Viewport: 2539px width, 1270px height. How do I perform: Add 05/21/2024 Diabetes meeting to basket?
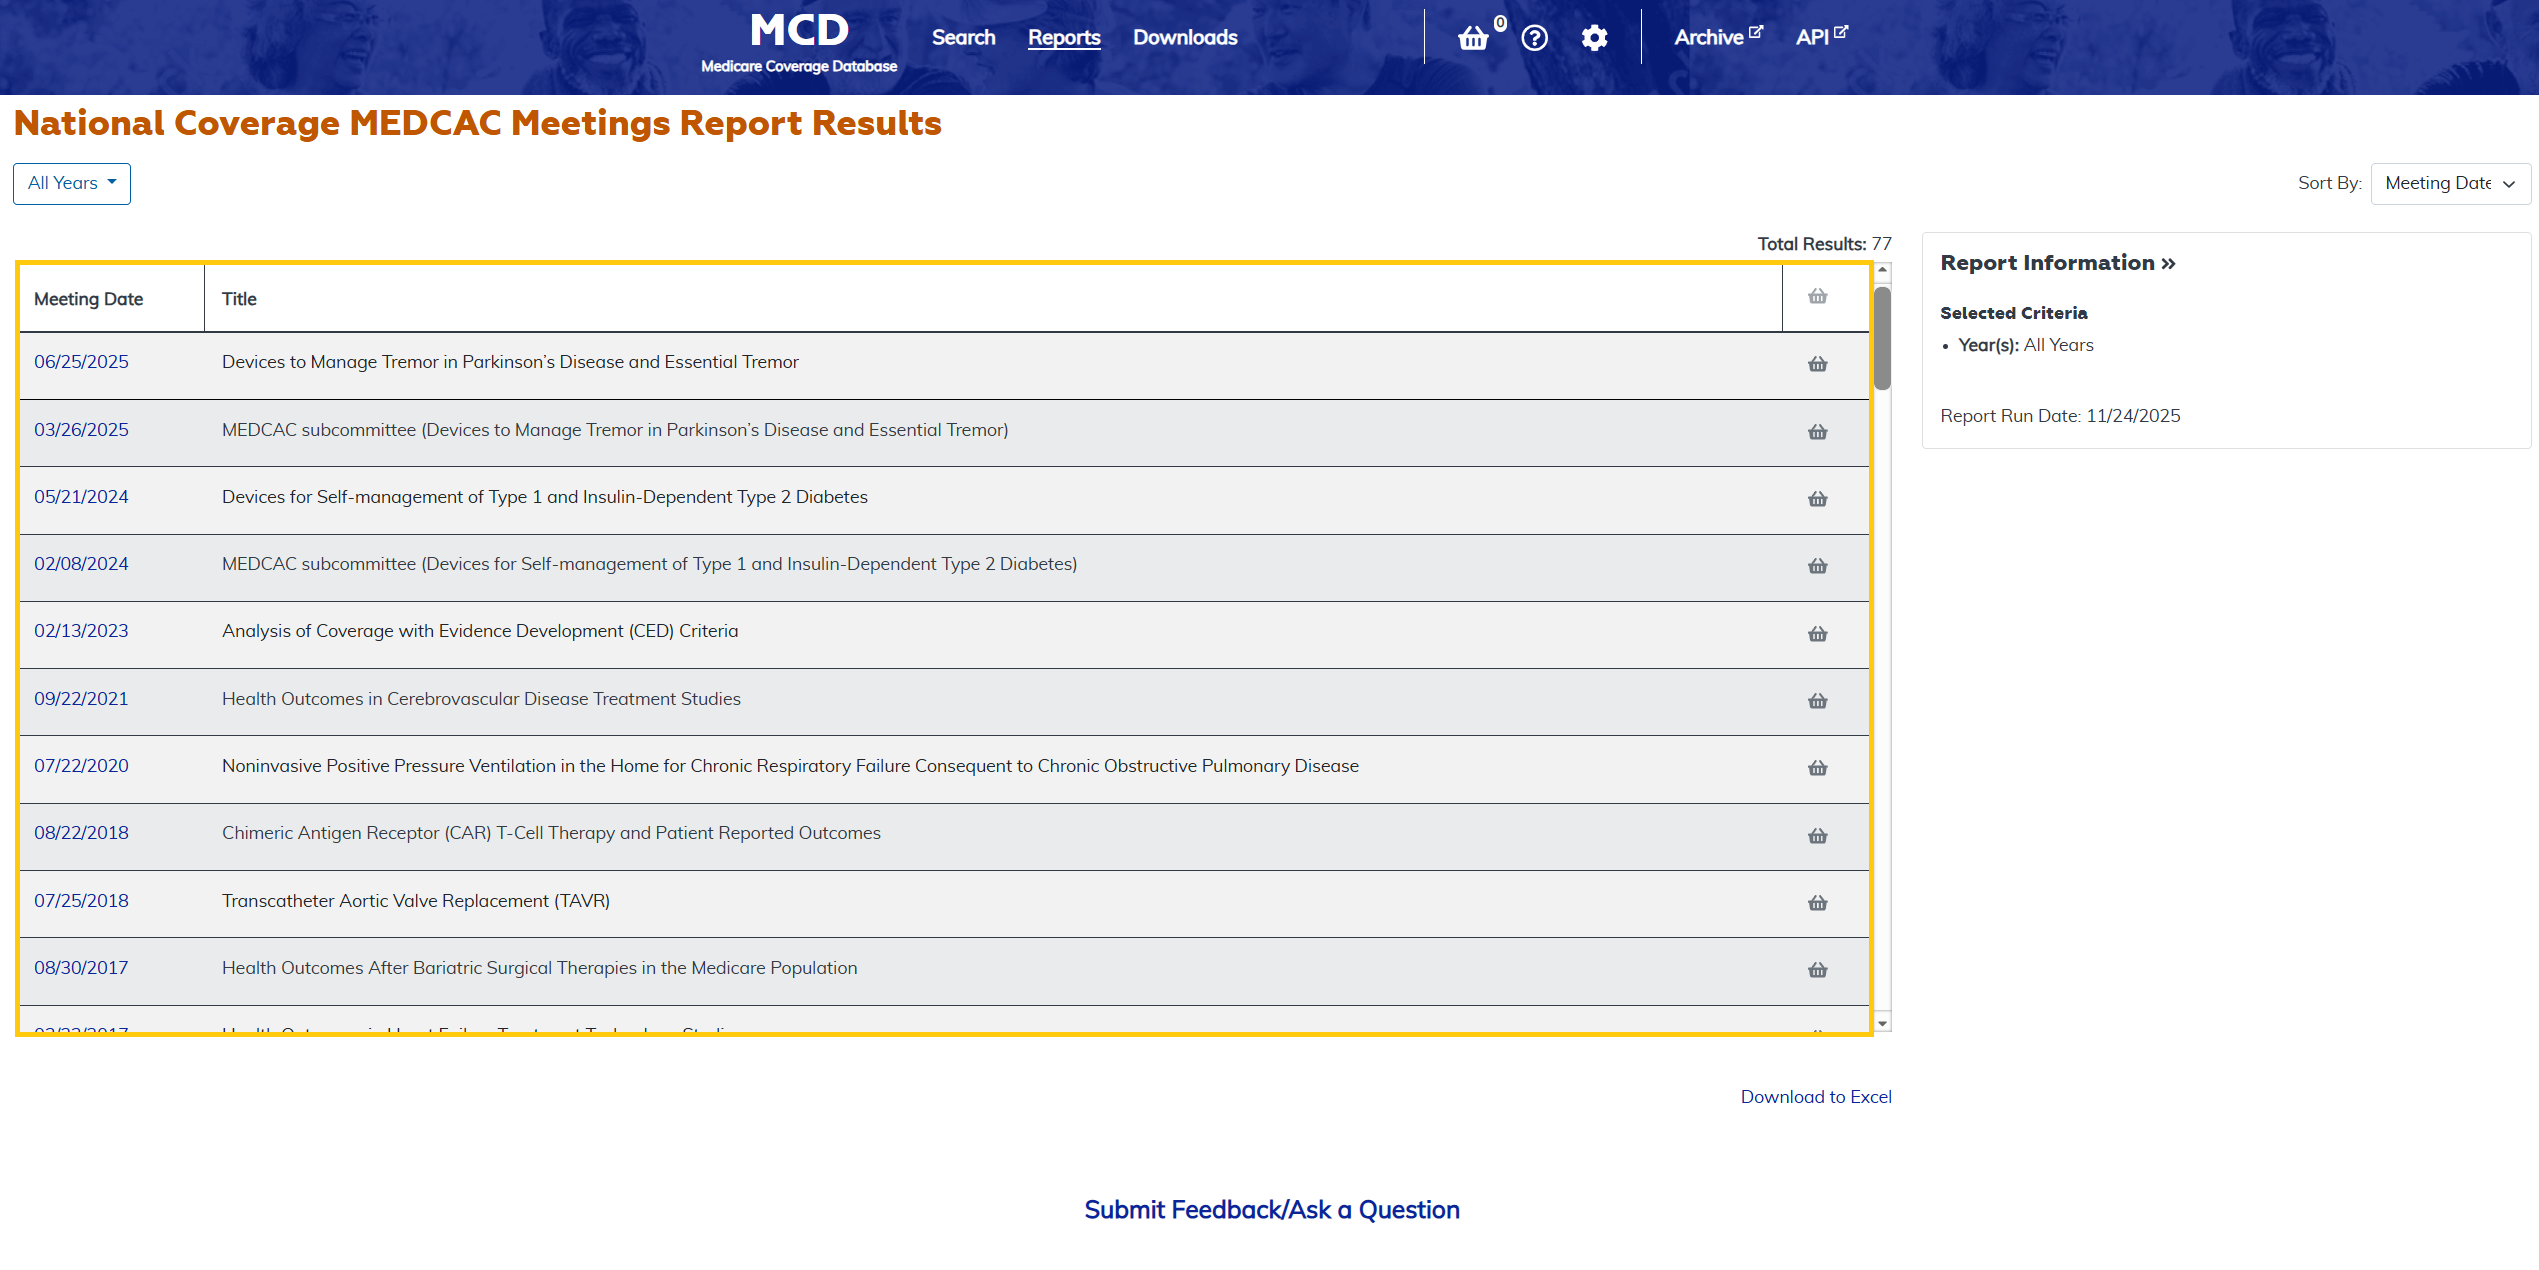click(x=1817, y=499)
